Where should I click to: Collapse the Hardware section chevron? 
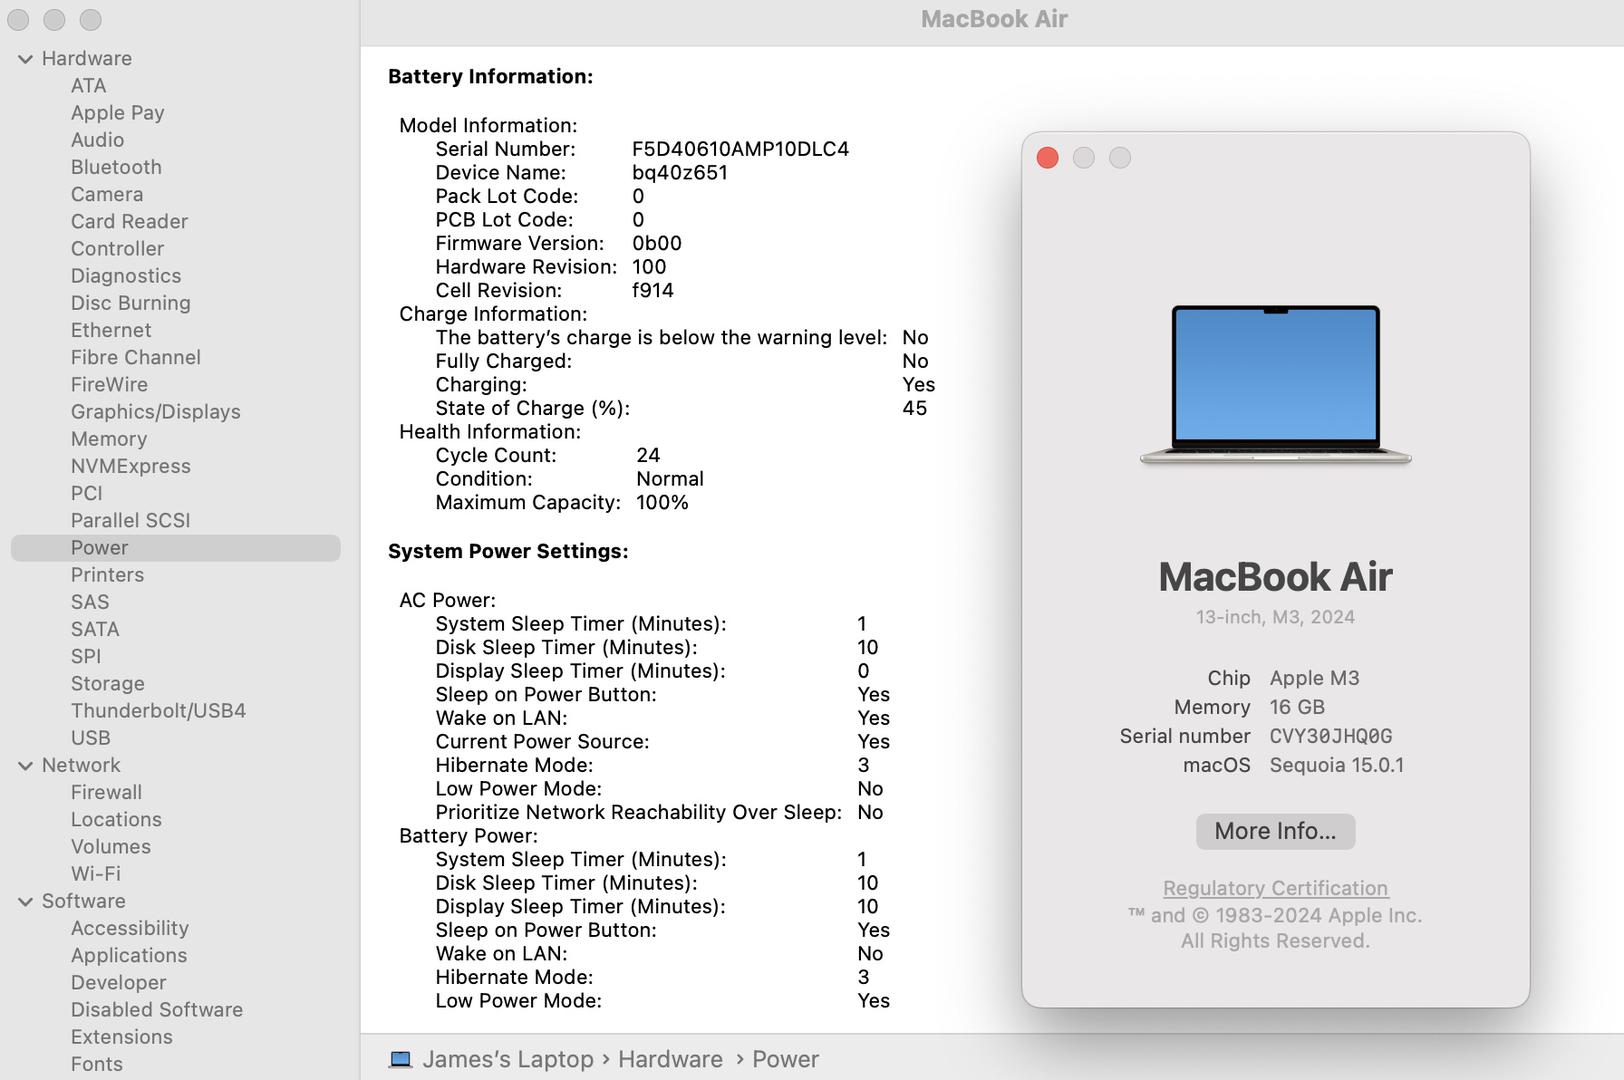point(25,59)
